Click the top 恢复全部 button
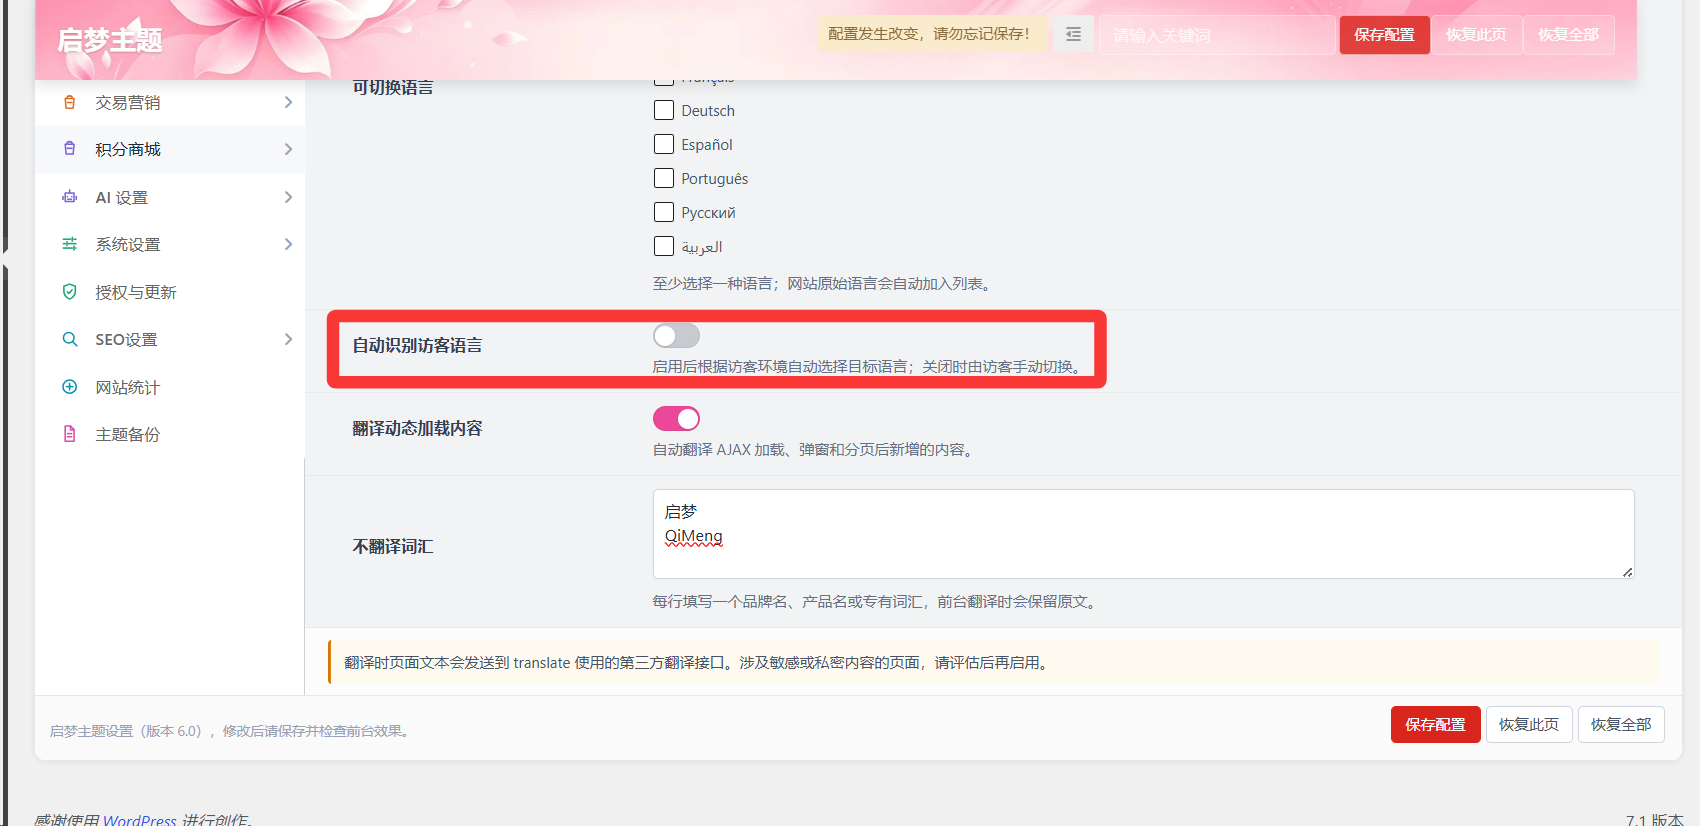Screen dimensions: 1700x826 click(1568, 35)
